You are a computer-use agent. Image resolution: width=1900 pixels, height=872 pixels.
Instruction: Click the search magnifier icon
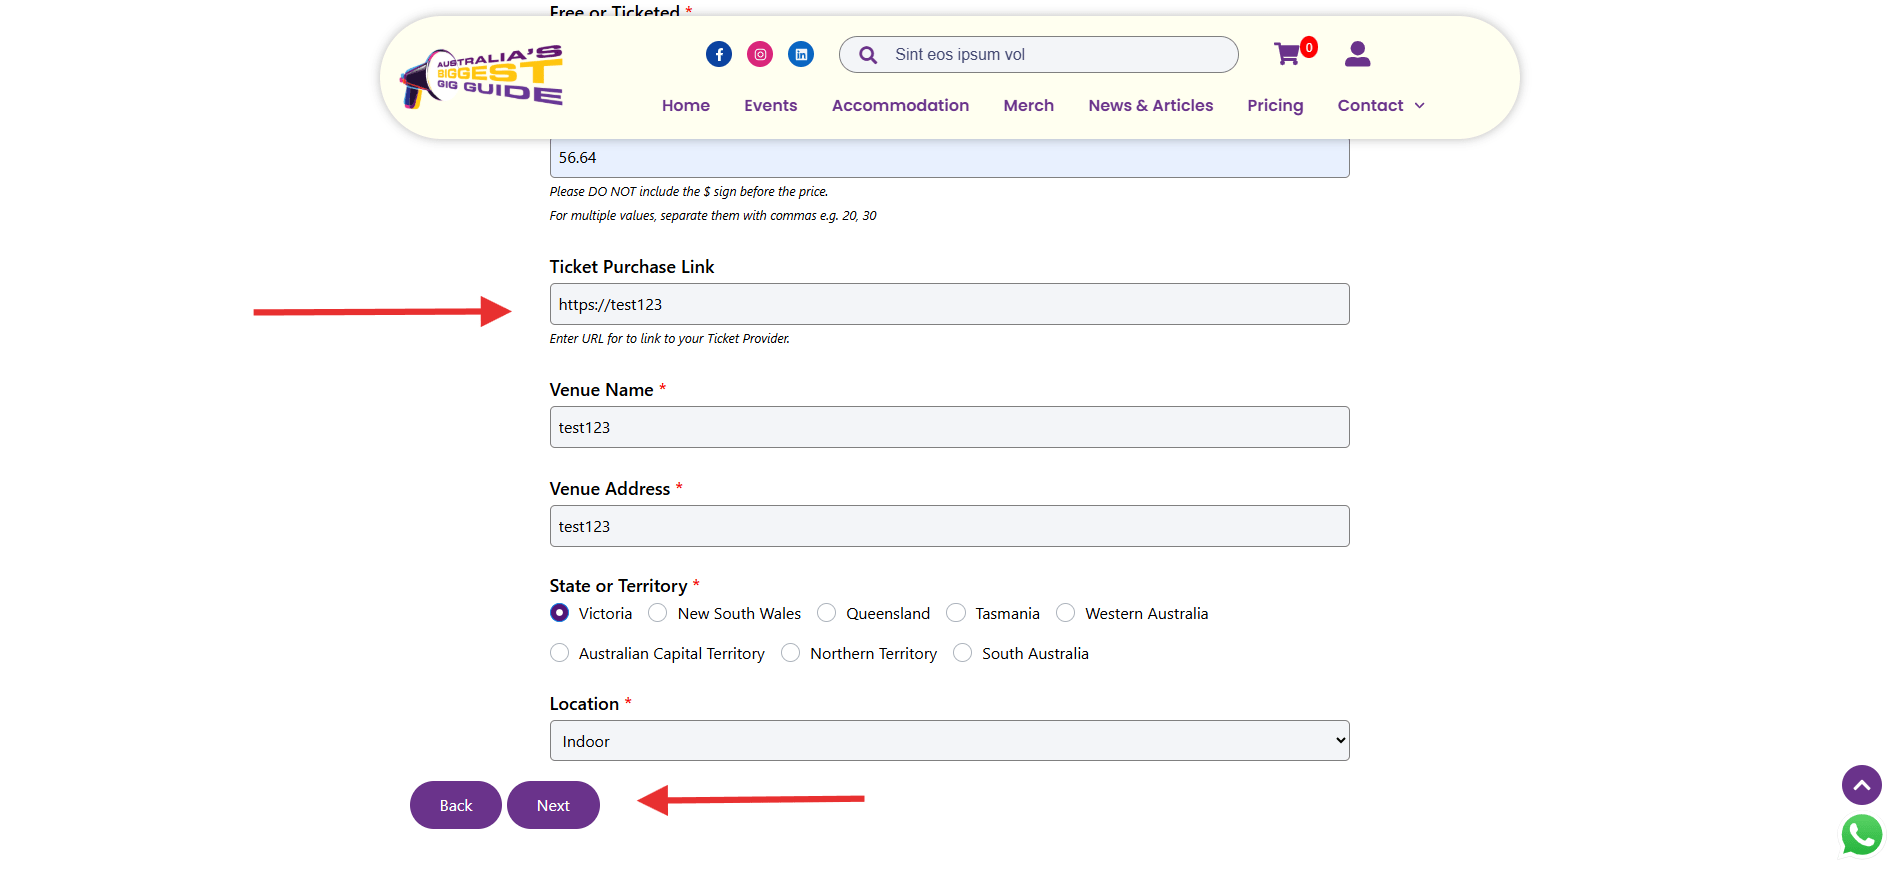(868, 55)
